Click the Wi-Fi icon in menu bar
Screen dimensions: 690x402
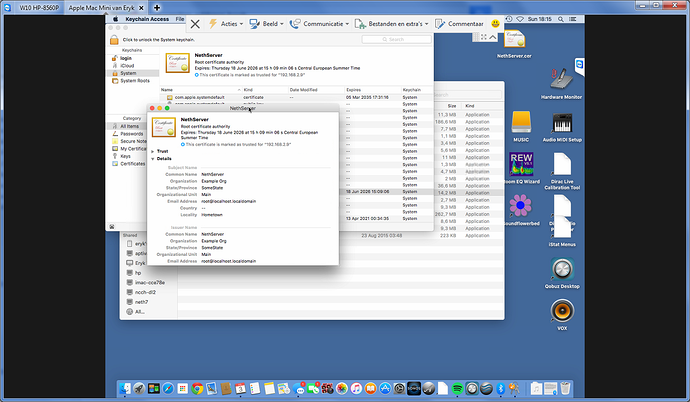tap(520, 19)
